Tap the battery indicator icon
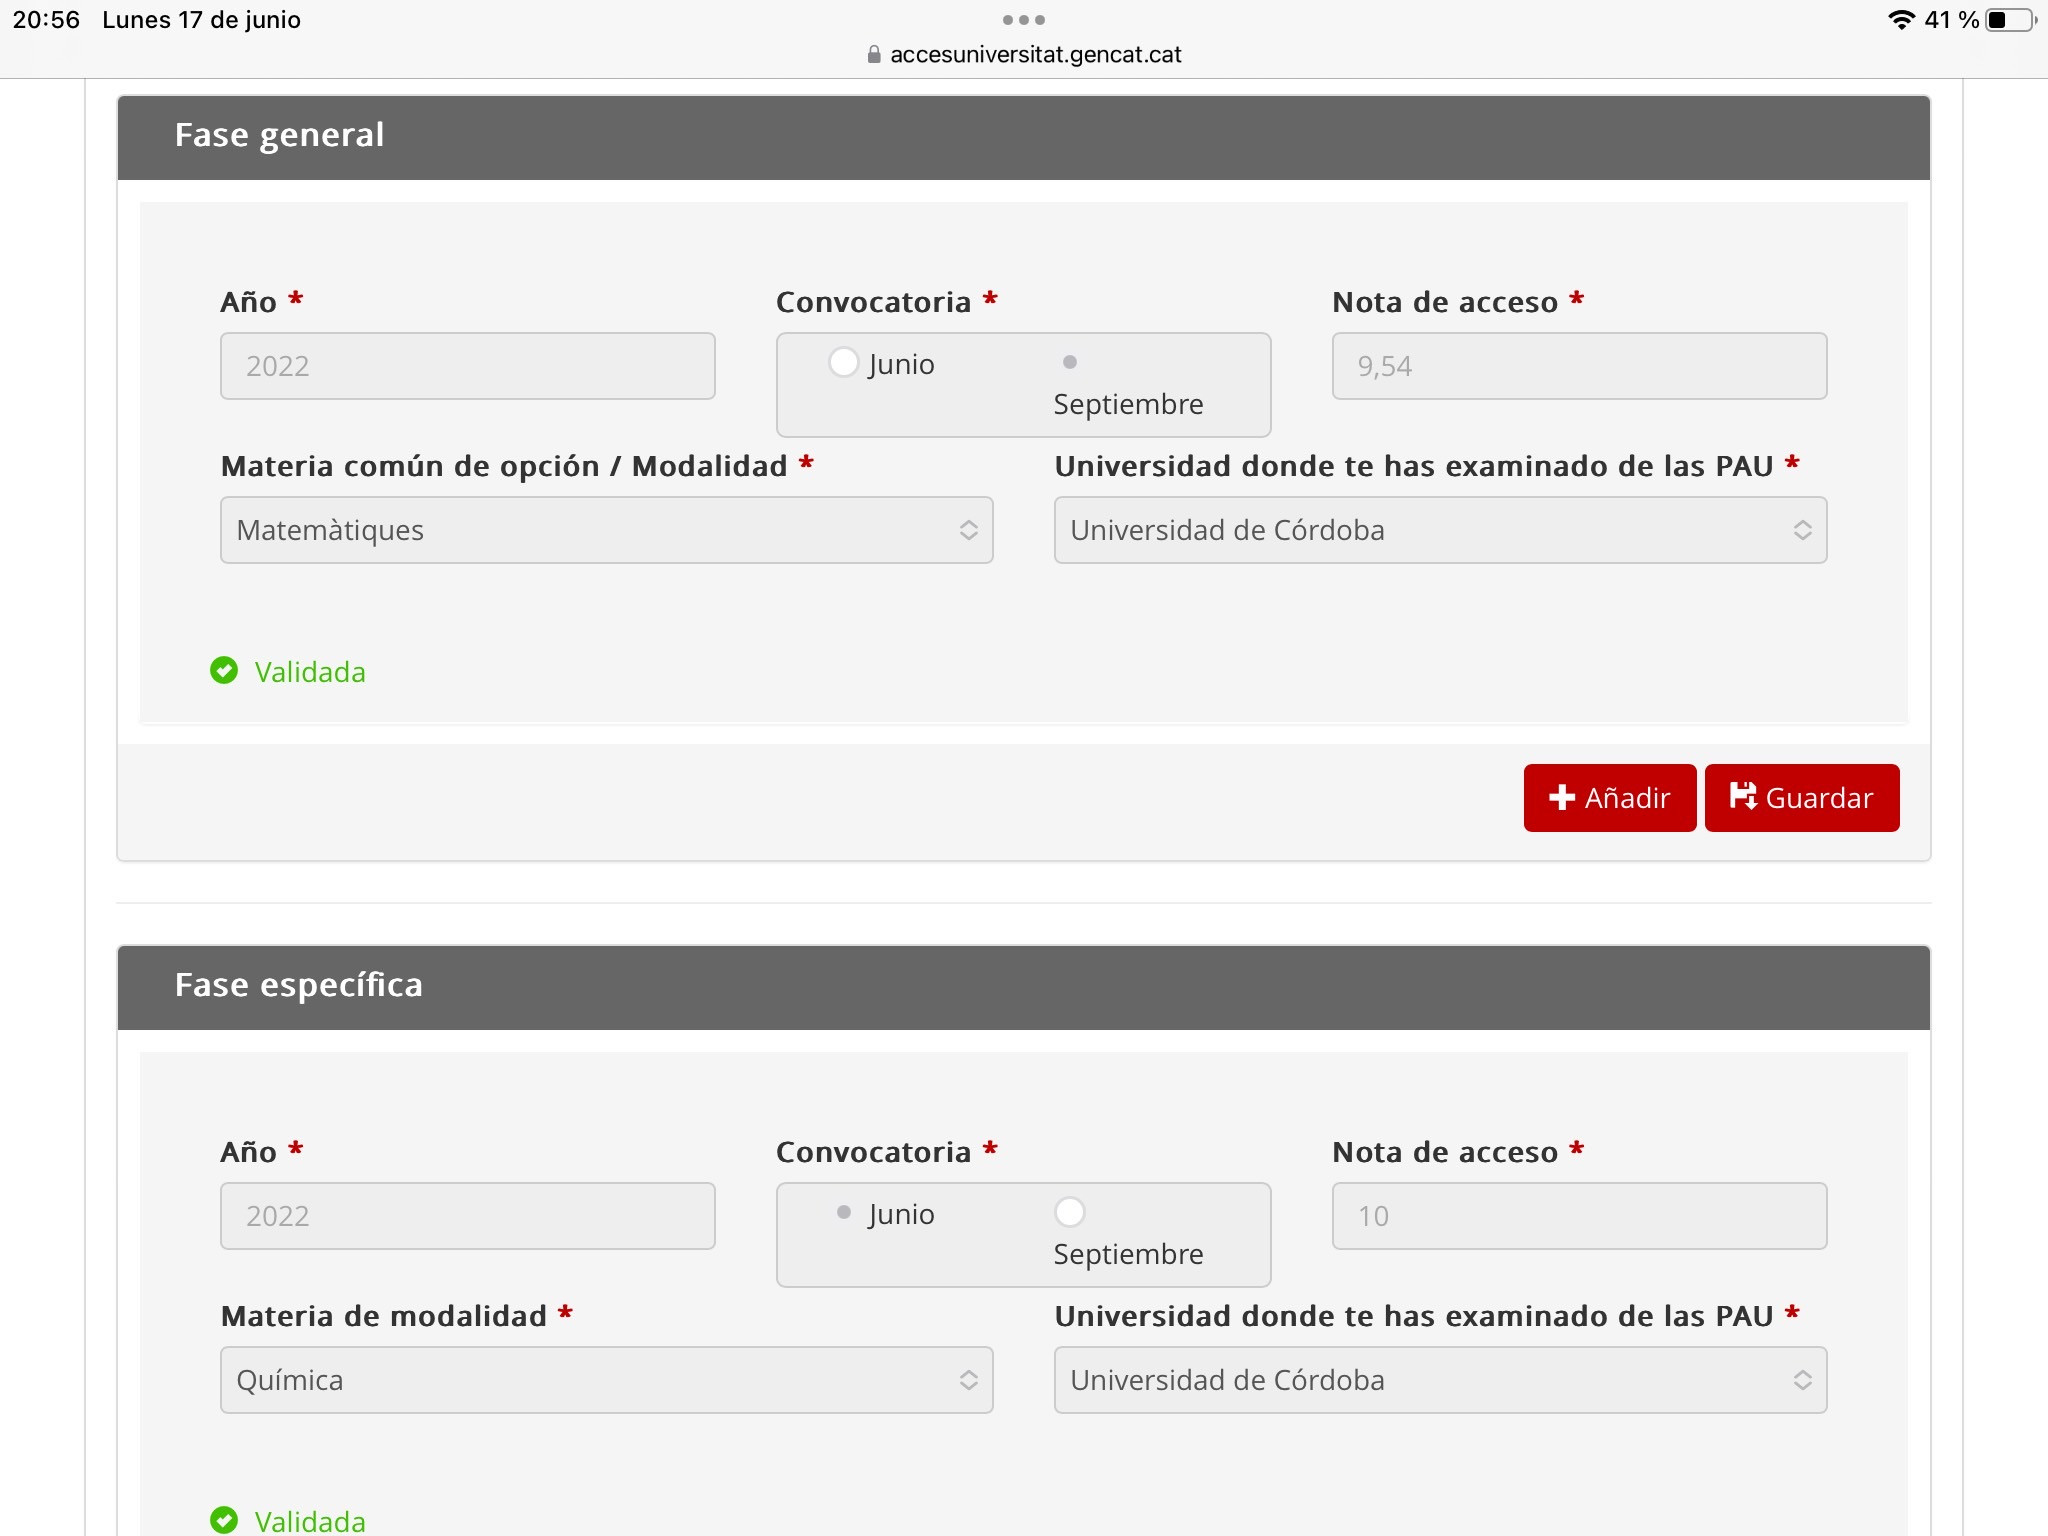Image resolution: width=2048 pixels, height=1536 pixels. pyautogui.click(x=2010, y=20)
